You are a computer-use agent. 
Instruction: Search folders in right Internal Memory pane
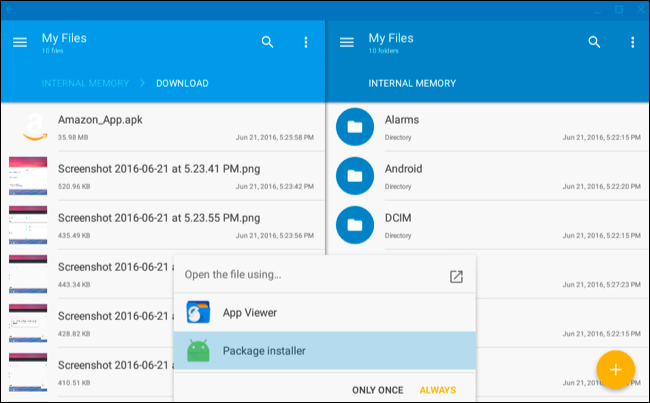point(594,42)
